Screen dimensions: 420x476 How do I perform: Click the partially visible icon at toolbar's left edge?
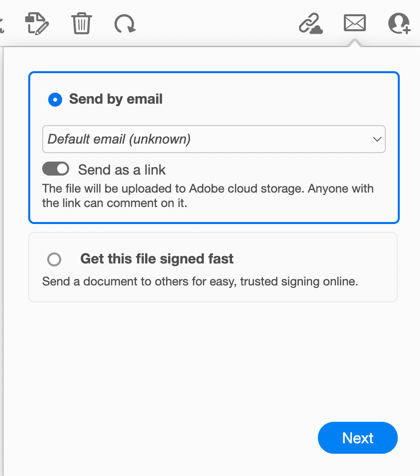pyautogui.click(x=2, y=25)
